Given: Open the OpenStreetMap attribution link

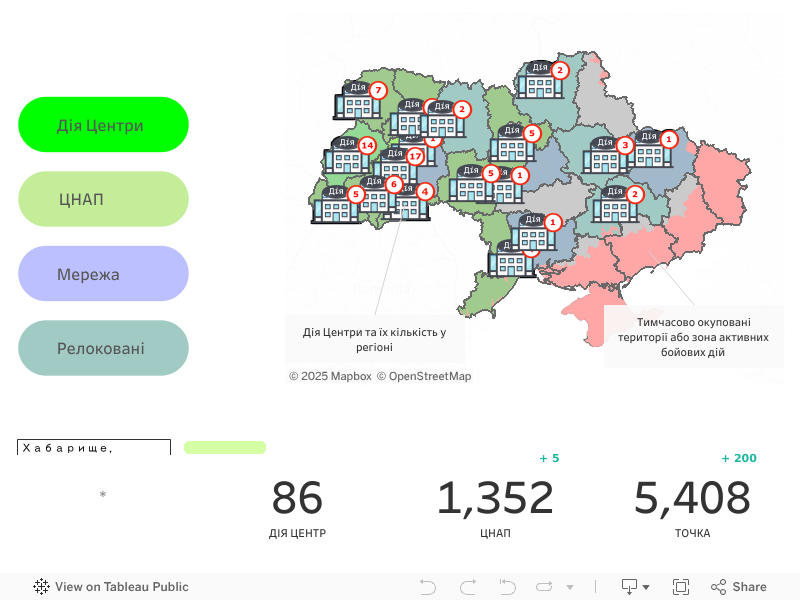Looking at the screenshot, I should click(x=423, y=376).
